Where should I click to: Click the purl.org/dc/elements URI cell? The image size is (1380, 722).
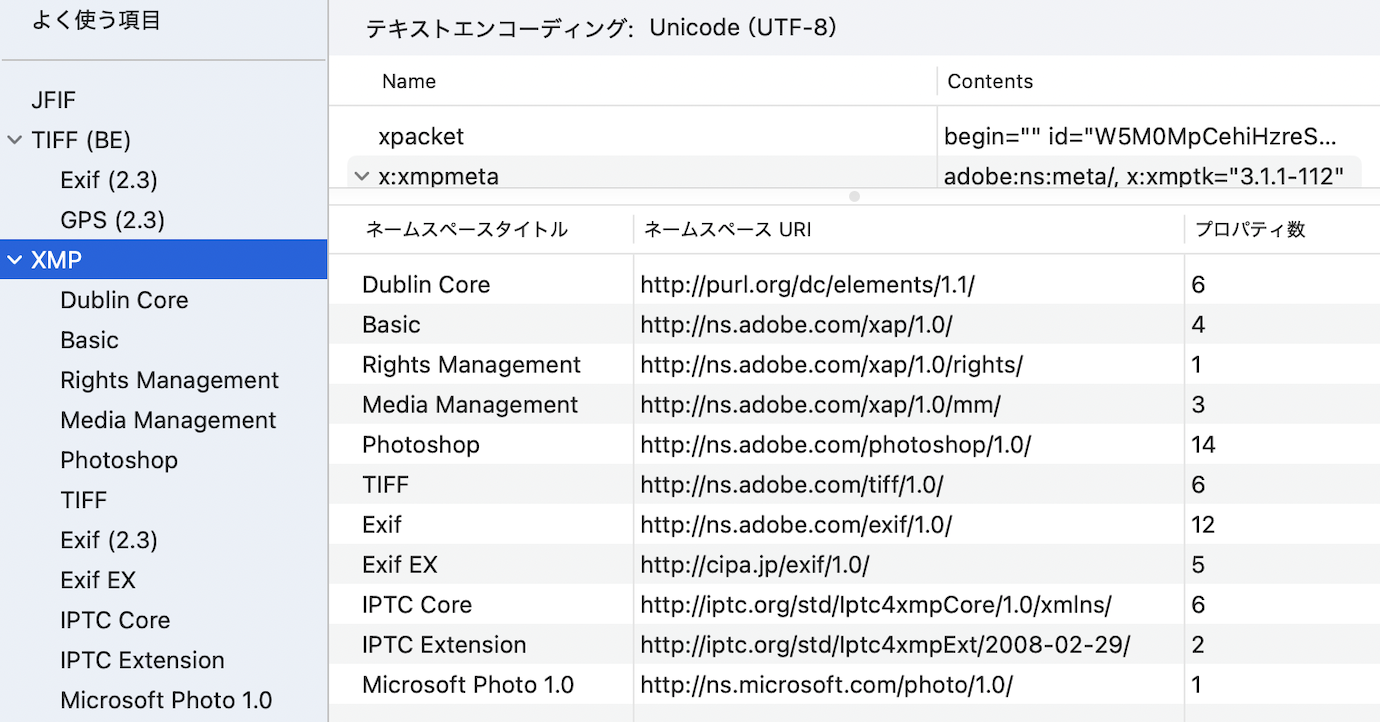[x=807, y=285]
